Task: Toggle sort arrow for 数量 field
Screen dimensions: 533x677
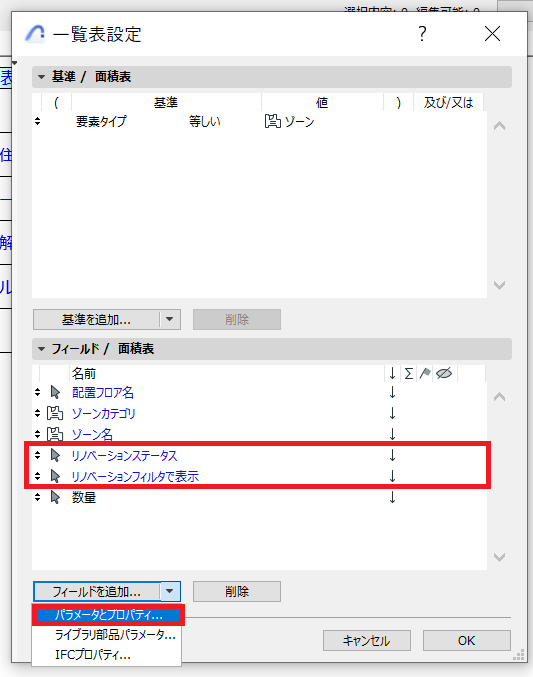Action: [392, 497]
